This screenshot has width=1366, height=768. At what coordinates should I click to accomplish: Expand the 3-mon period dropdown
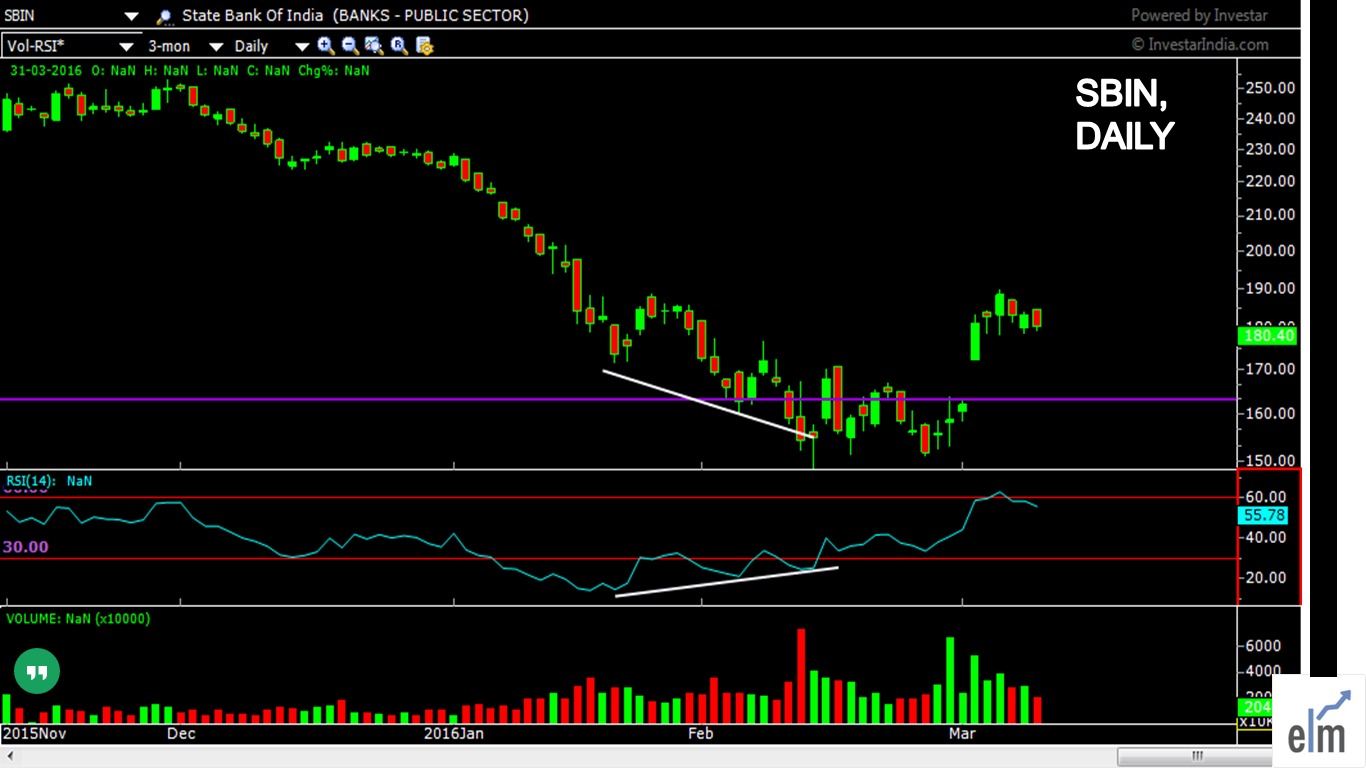(x=215, y=46)
